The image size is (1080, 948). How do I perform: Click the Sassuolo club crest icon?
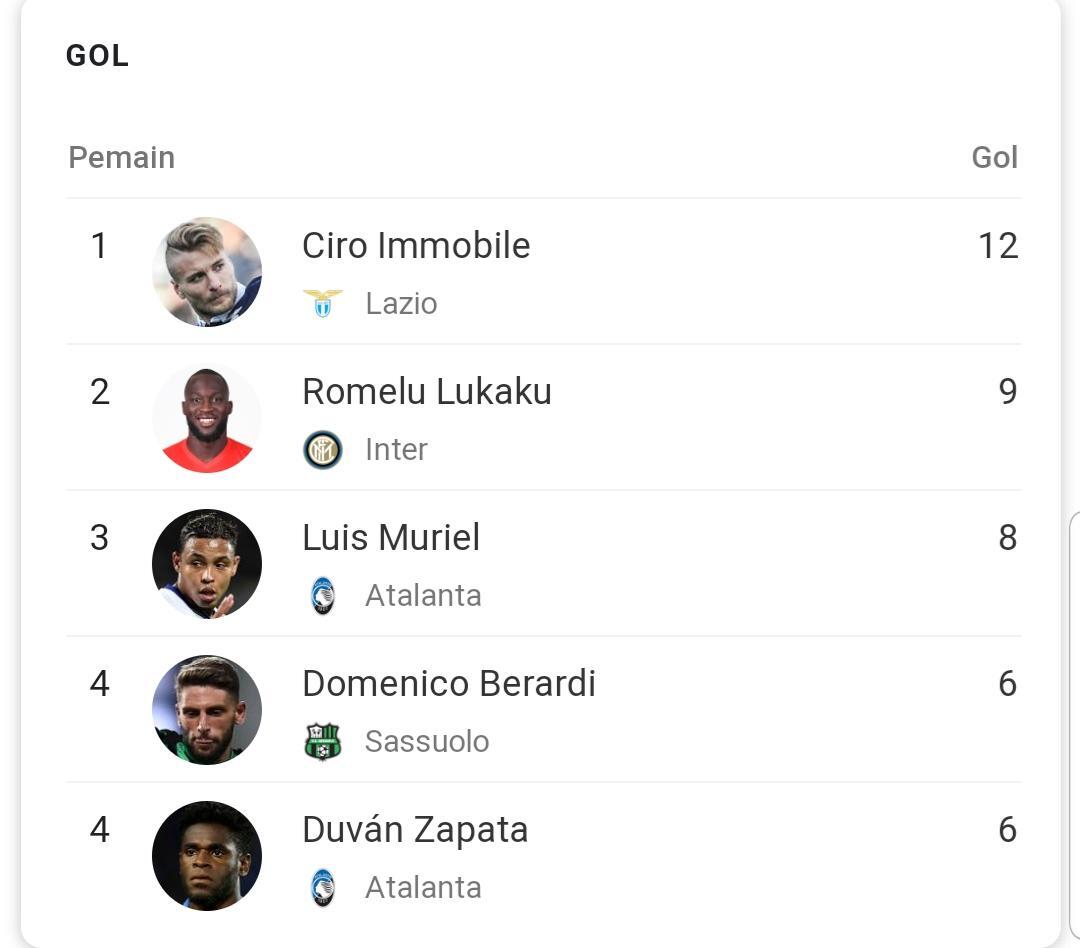click(x=322, y=742)
